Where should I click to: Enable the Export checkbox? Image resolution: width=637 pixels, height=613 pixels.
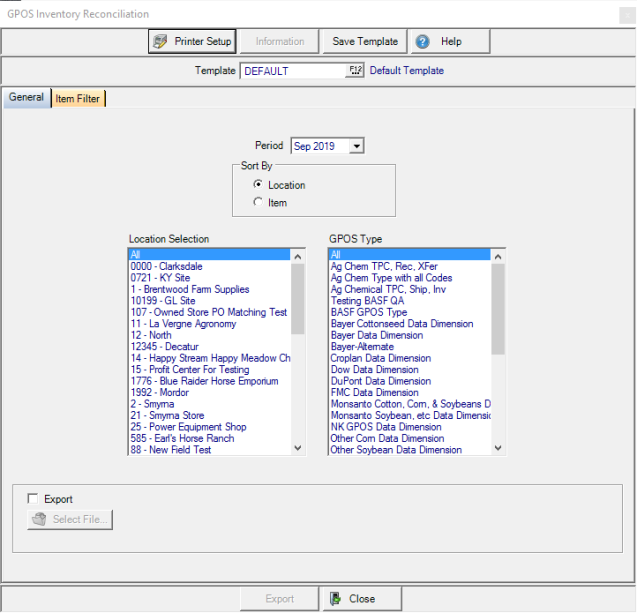34,499
